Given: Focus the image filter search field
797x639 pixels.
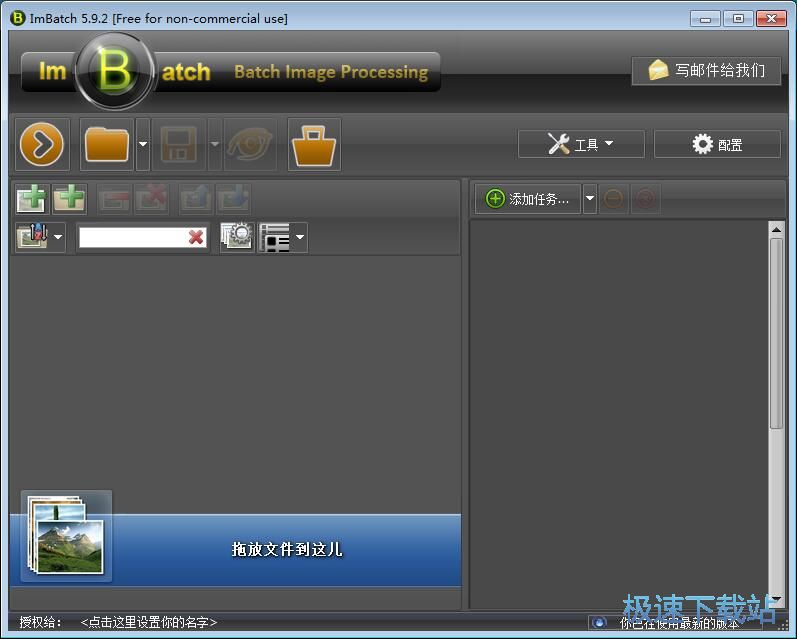Looking at the screenshot, I should (x=133, y=237).
